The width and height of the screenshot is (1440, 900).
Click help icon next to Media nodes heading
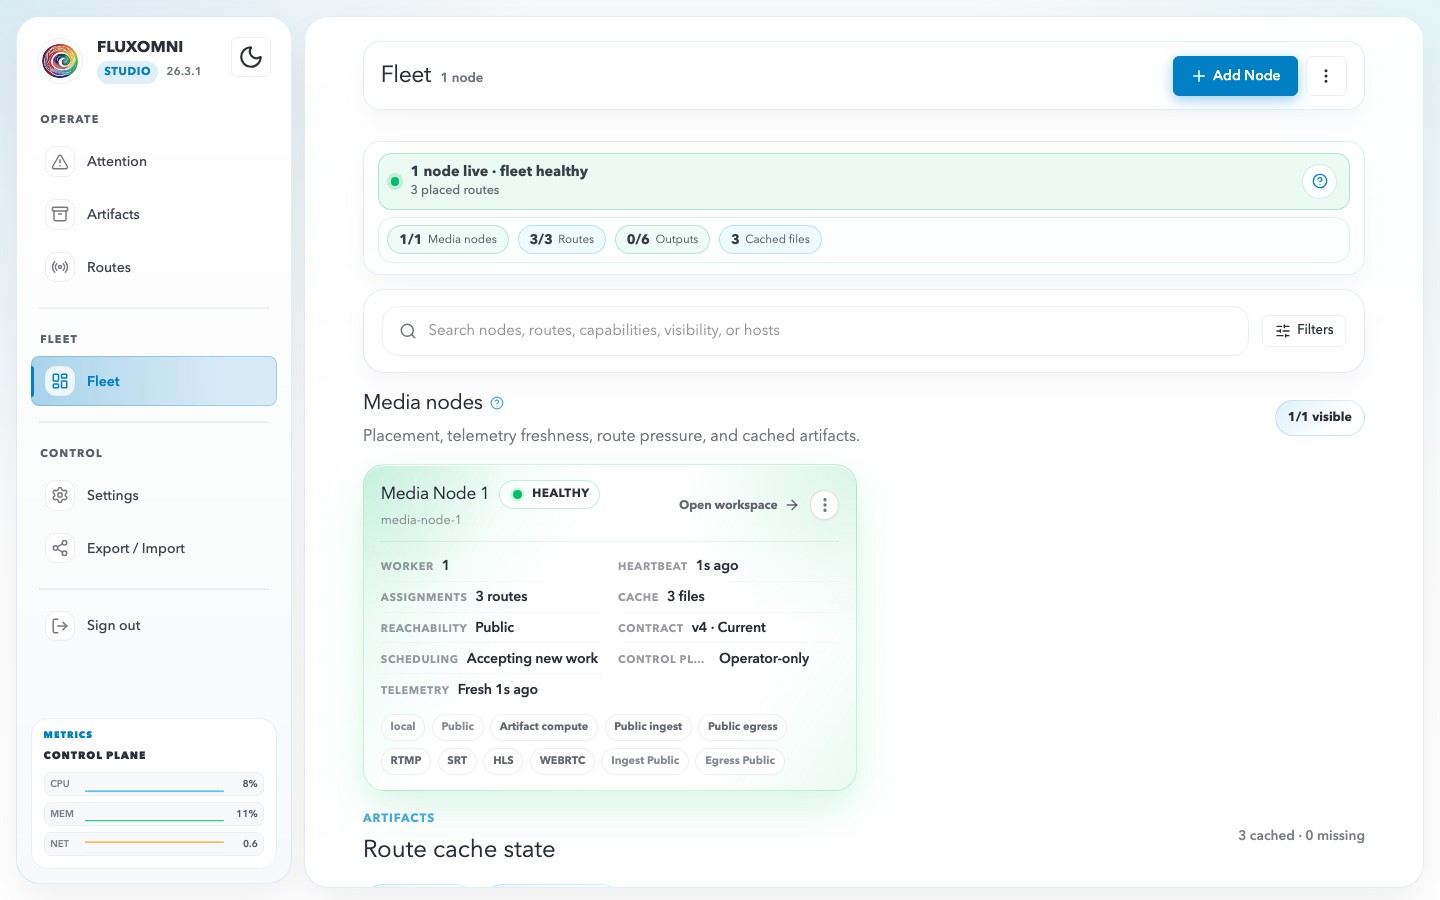pyautogui.click(x=497, y=403)
